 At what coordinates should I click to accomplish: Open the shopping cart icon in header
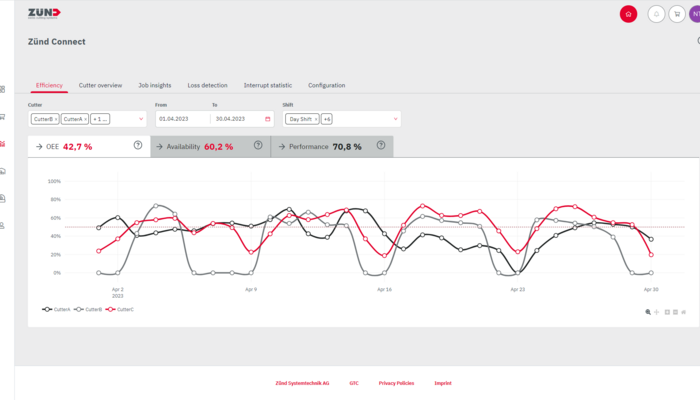677,14
